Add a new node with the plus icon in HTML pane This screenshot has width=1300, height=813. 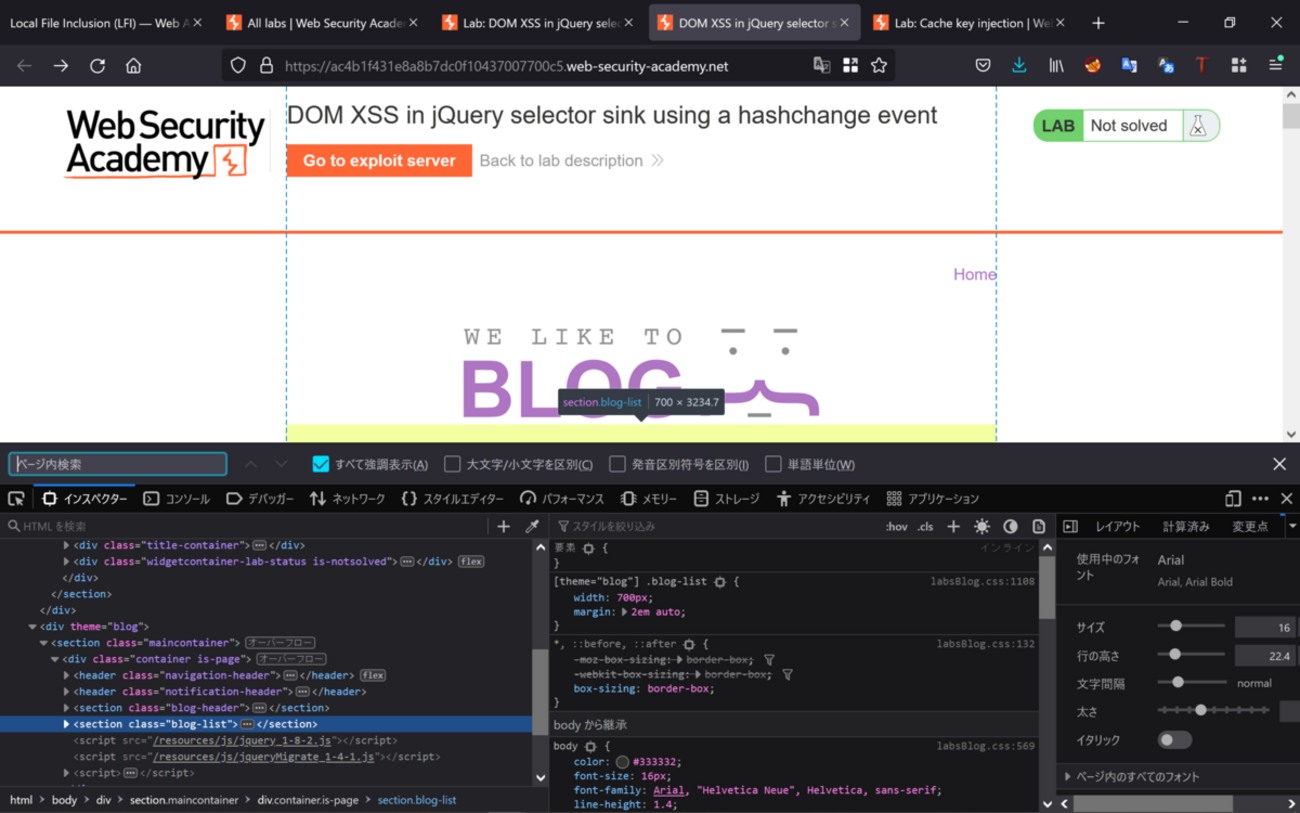[503, 526]
